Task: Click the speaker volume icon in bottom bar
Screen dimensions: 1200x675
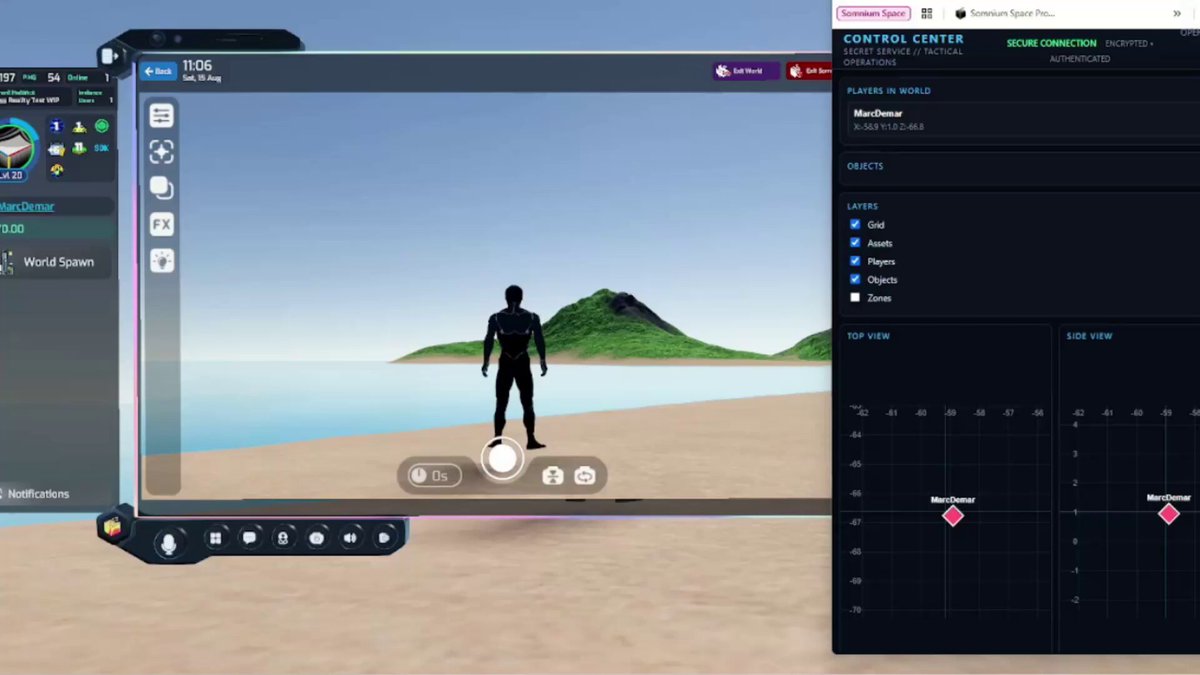Action: (x=350, y=538)
